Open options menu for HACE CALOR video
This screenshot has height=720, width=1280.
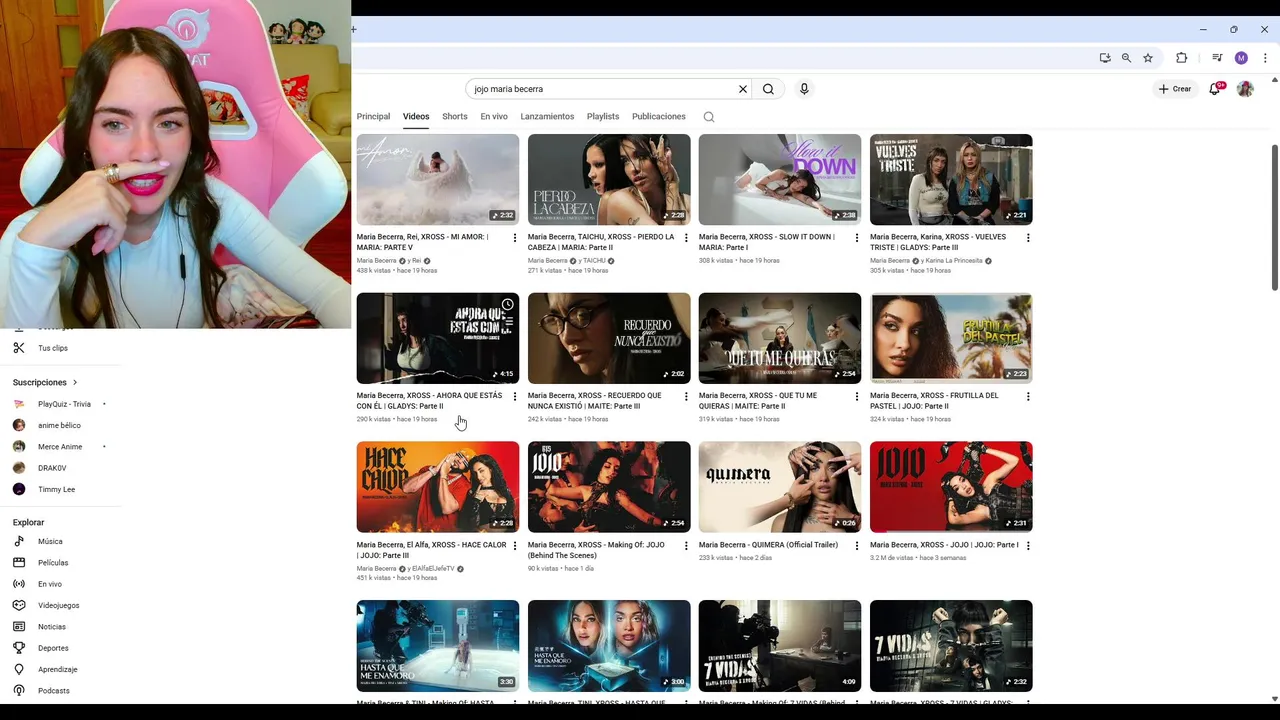(515, 546)
